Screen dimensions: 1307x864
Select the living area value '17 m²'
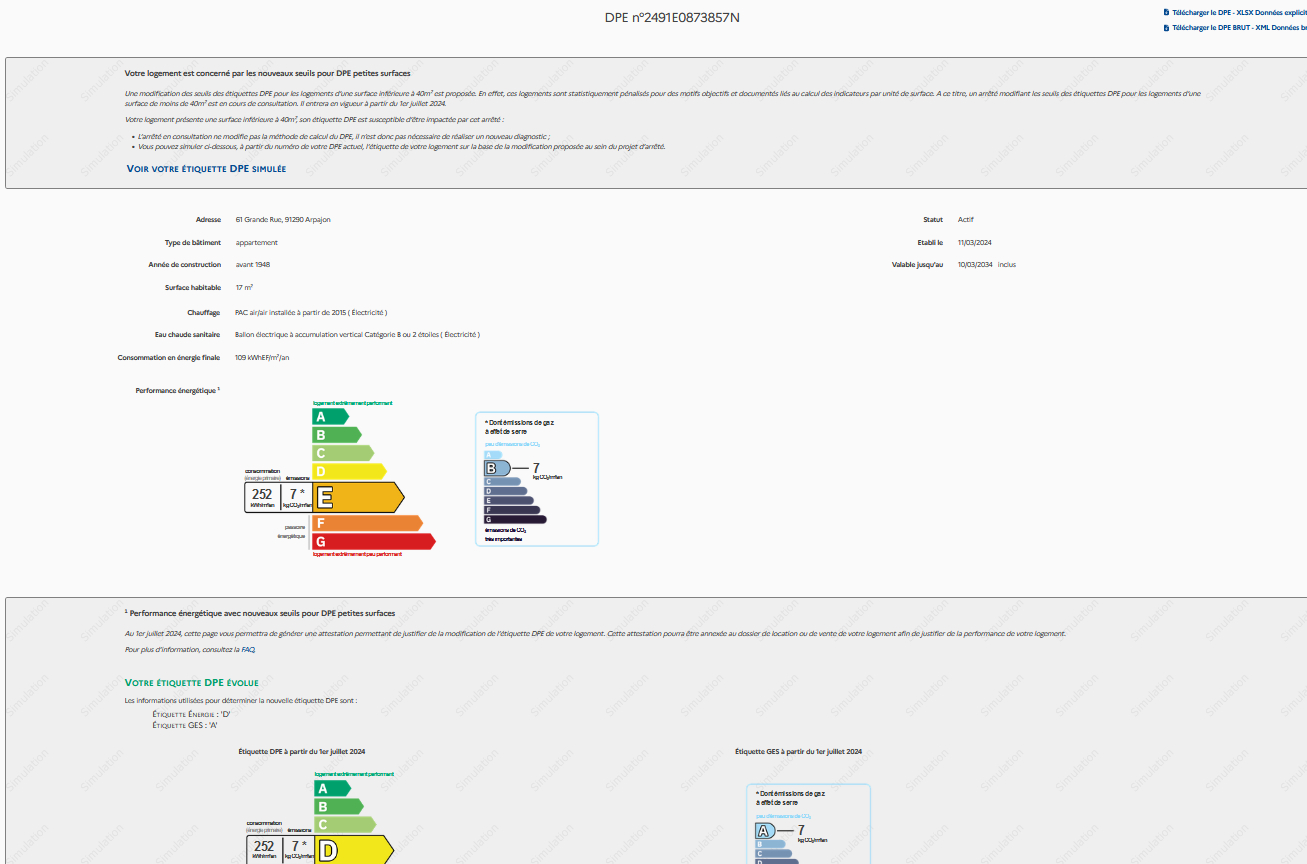click(x=244, y=288)
